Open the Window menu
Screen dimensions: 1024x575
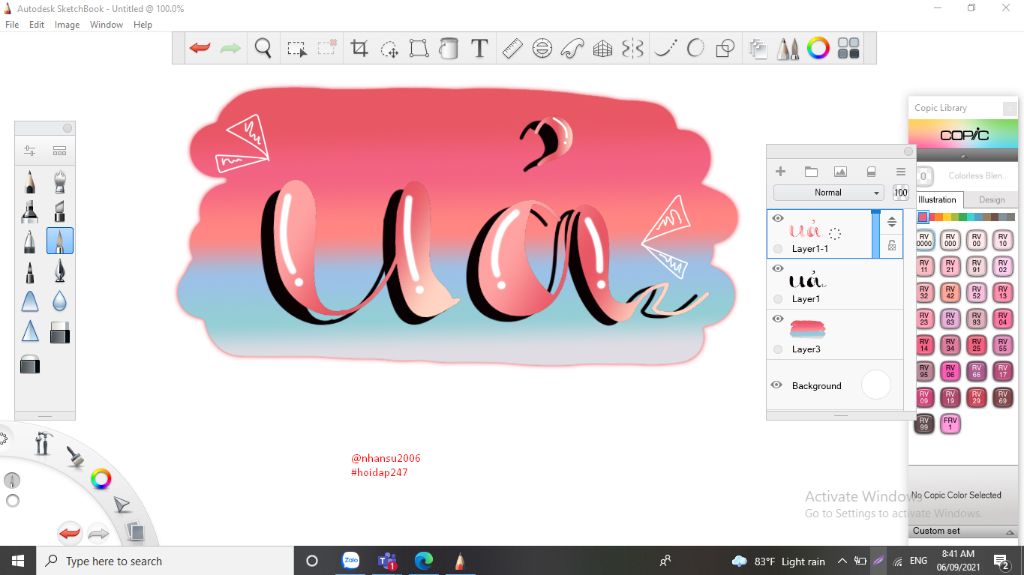106,25
